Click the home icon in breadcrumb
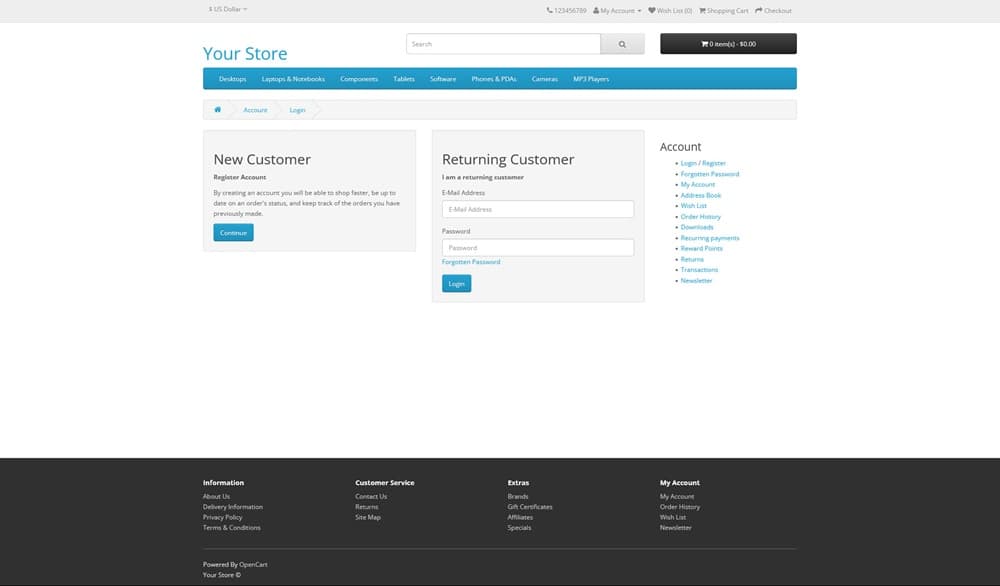Image resolution: width=1000 pixels, height=586 pixels. click(217, 109)
